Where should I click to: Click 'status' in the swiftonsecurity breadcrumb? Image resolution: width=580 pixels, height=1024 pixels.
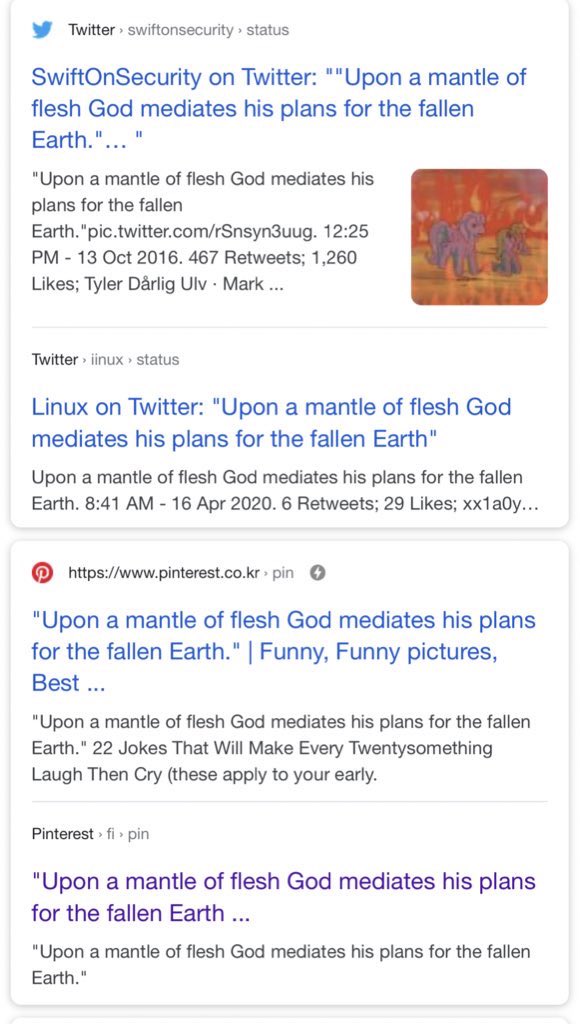click(268, 30)
